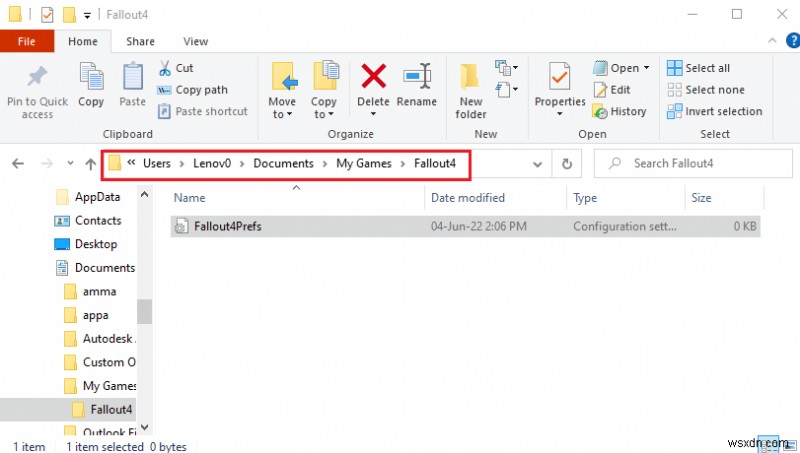Open My Games in navigation tree
The height and width of the screenshot is (453, 800).
tap(99, 386)
